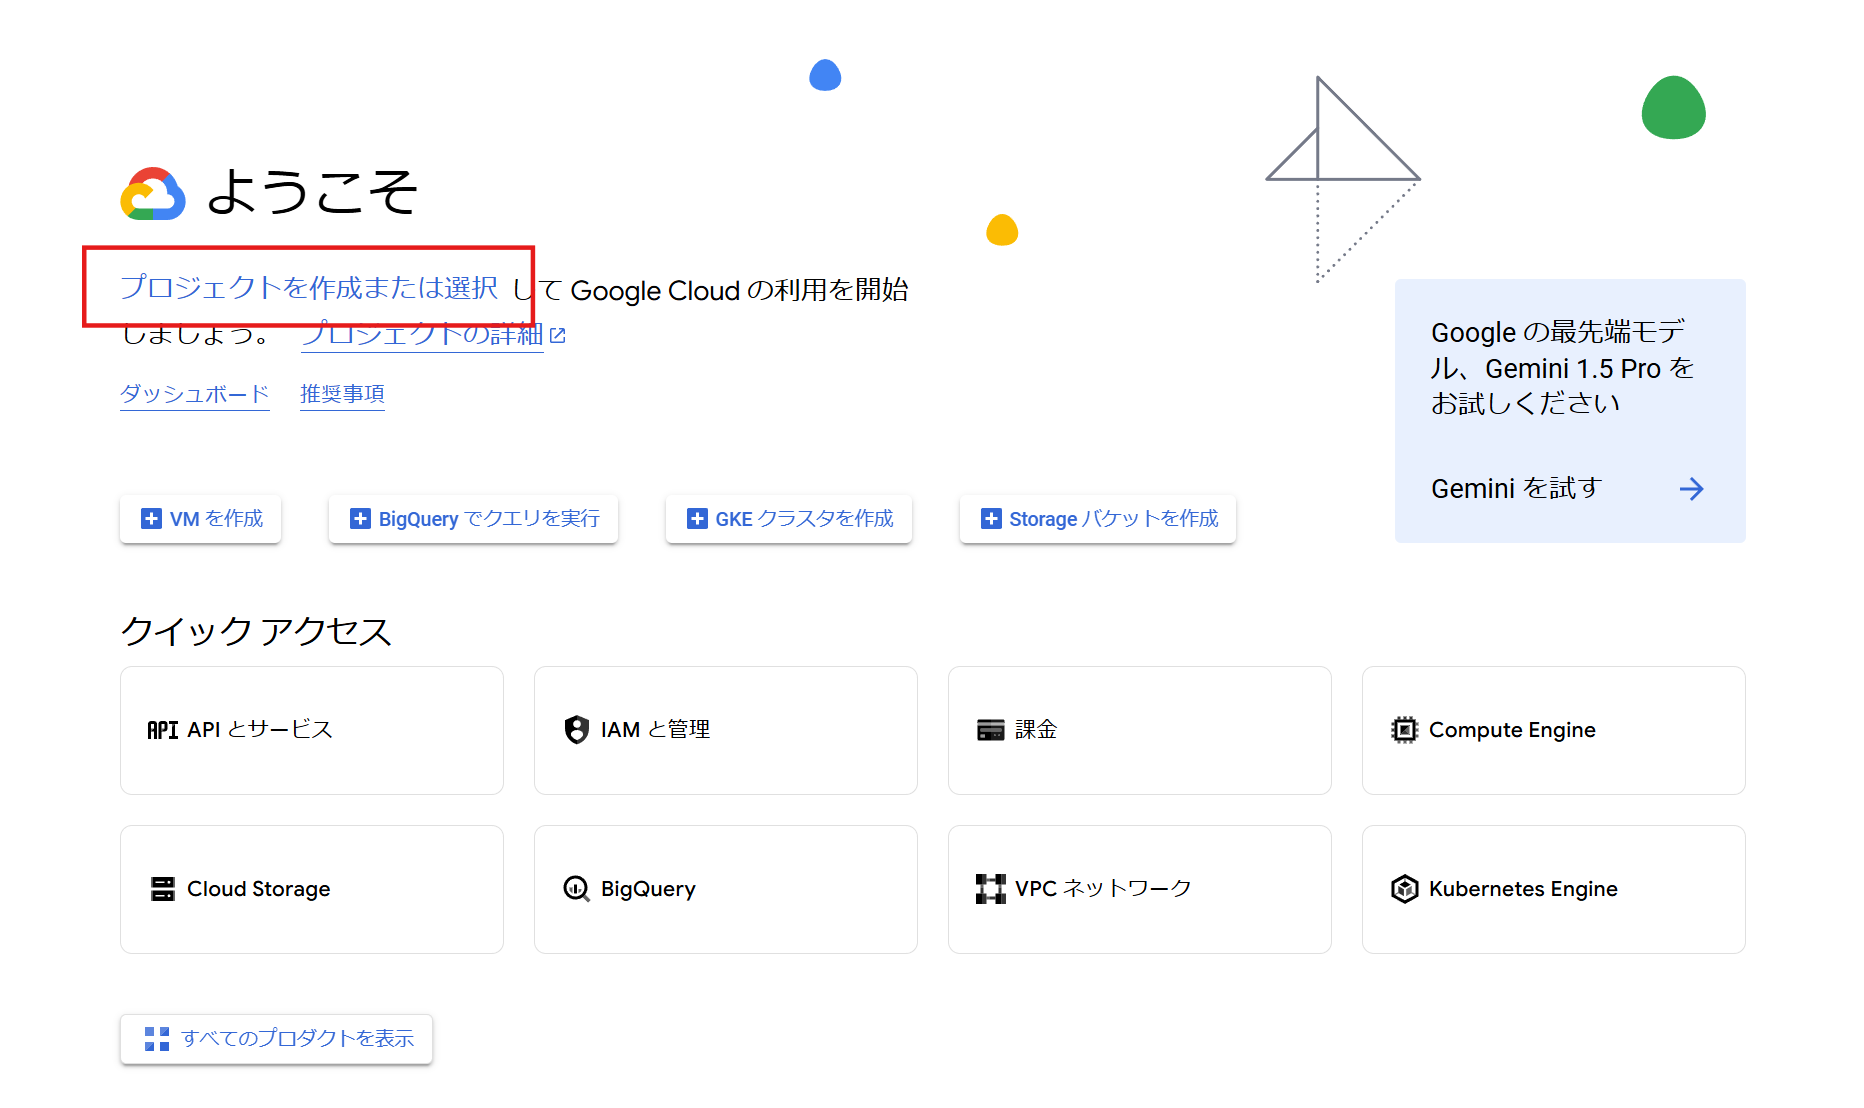The width and height of the screenshot is (1864, 1108).
Task: Go to ダッシュボード tab
Action: 195,394
